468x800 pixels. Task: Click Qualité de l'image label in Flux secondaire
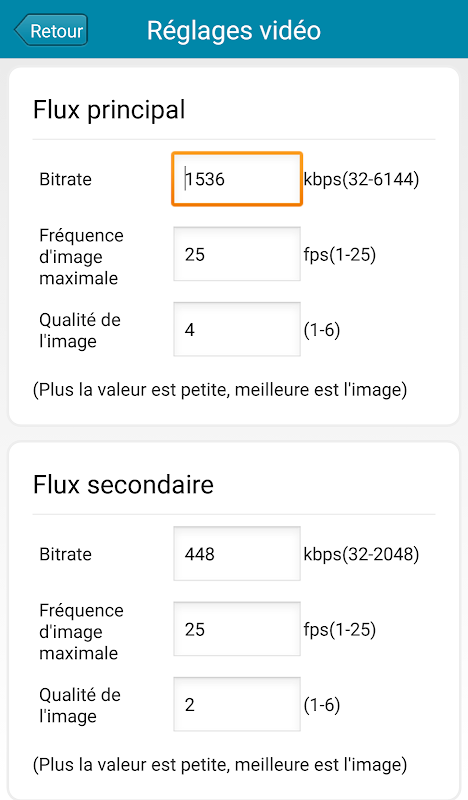(x=80, y=705)
